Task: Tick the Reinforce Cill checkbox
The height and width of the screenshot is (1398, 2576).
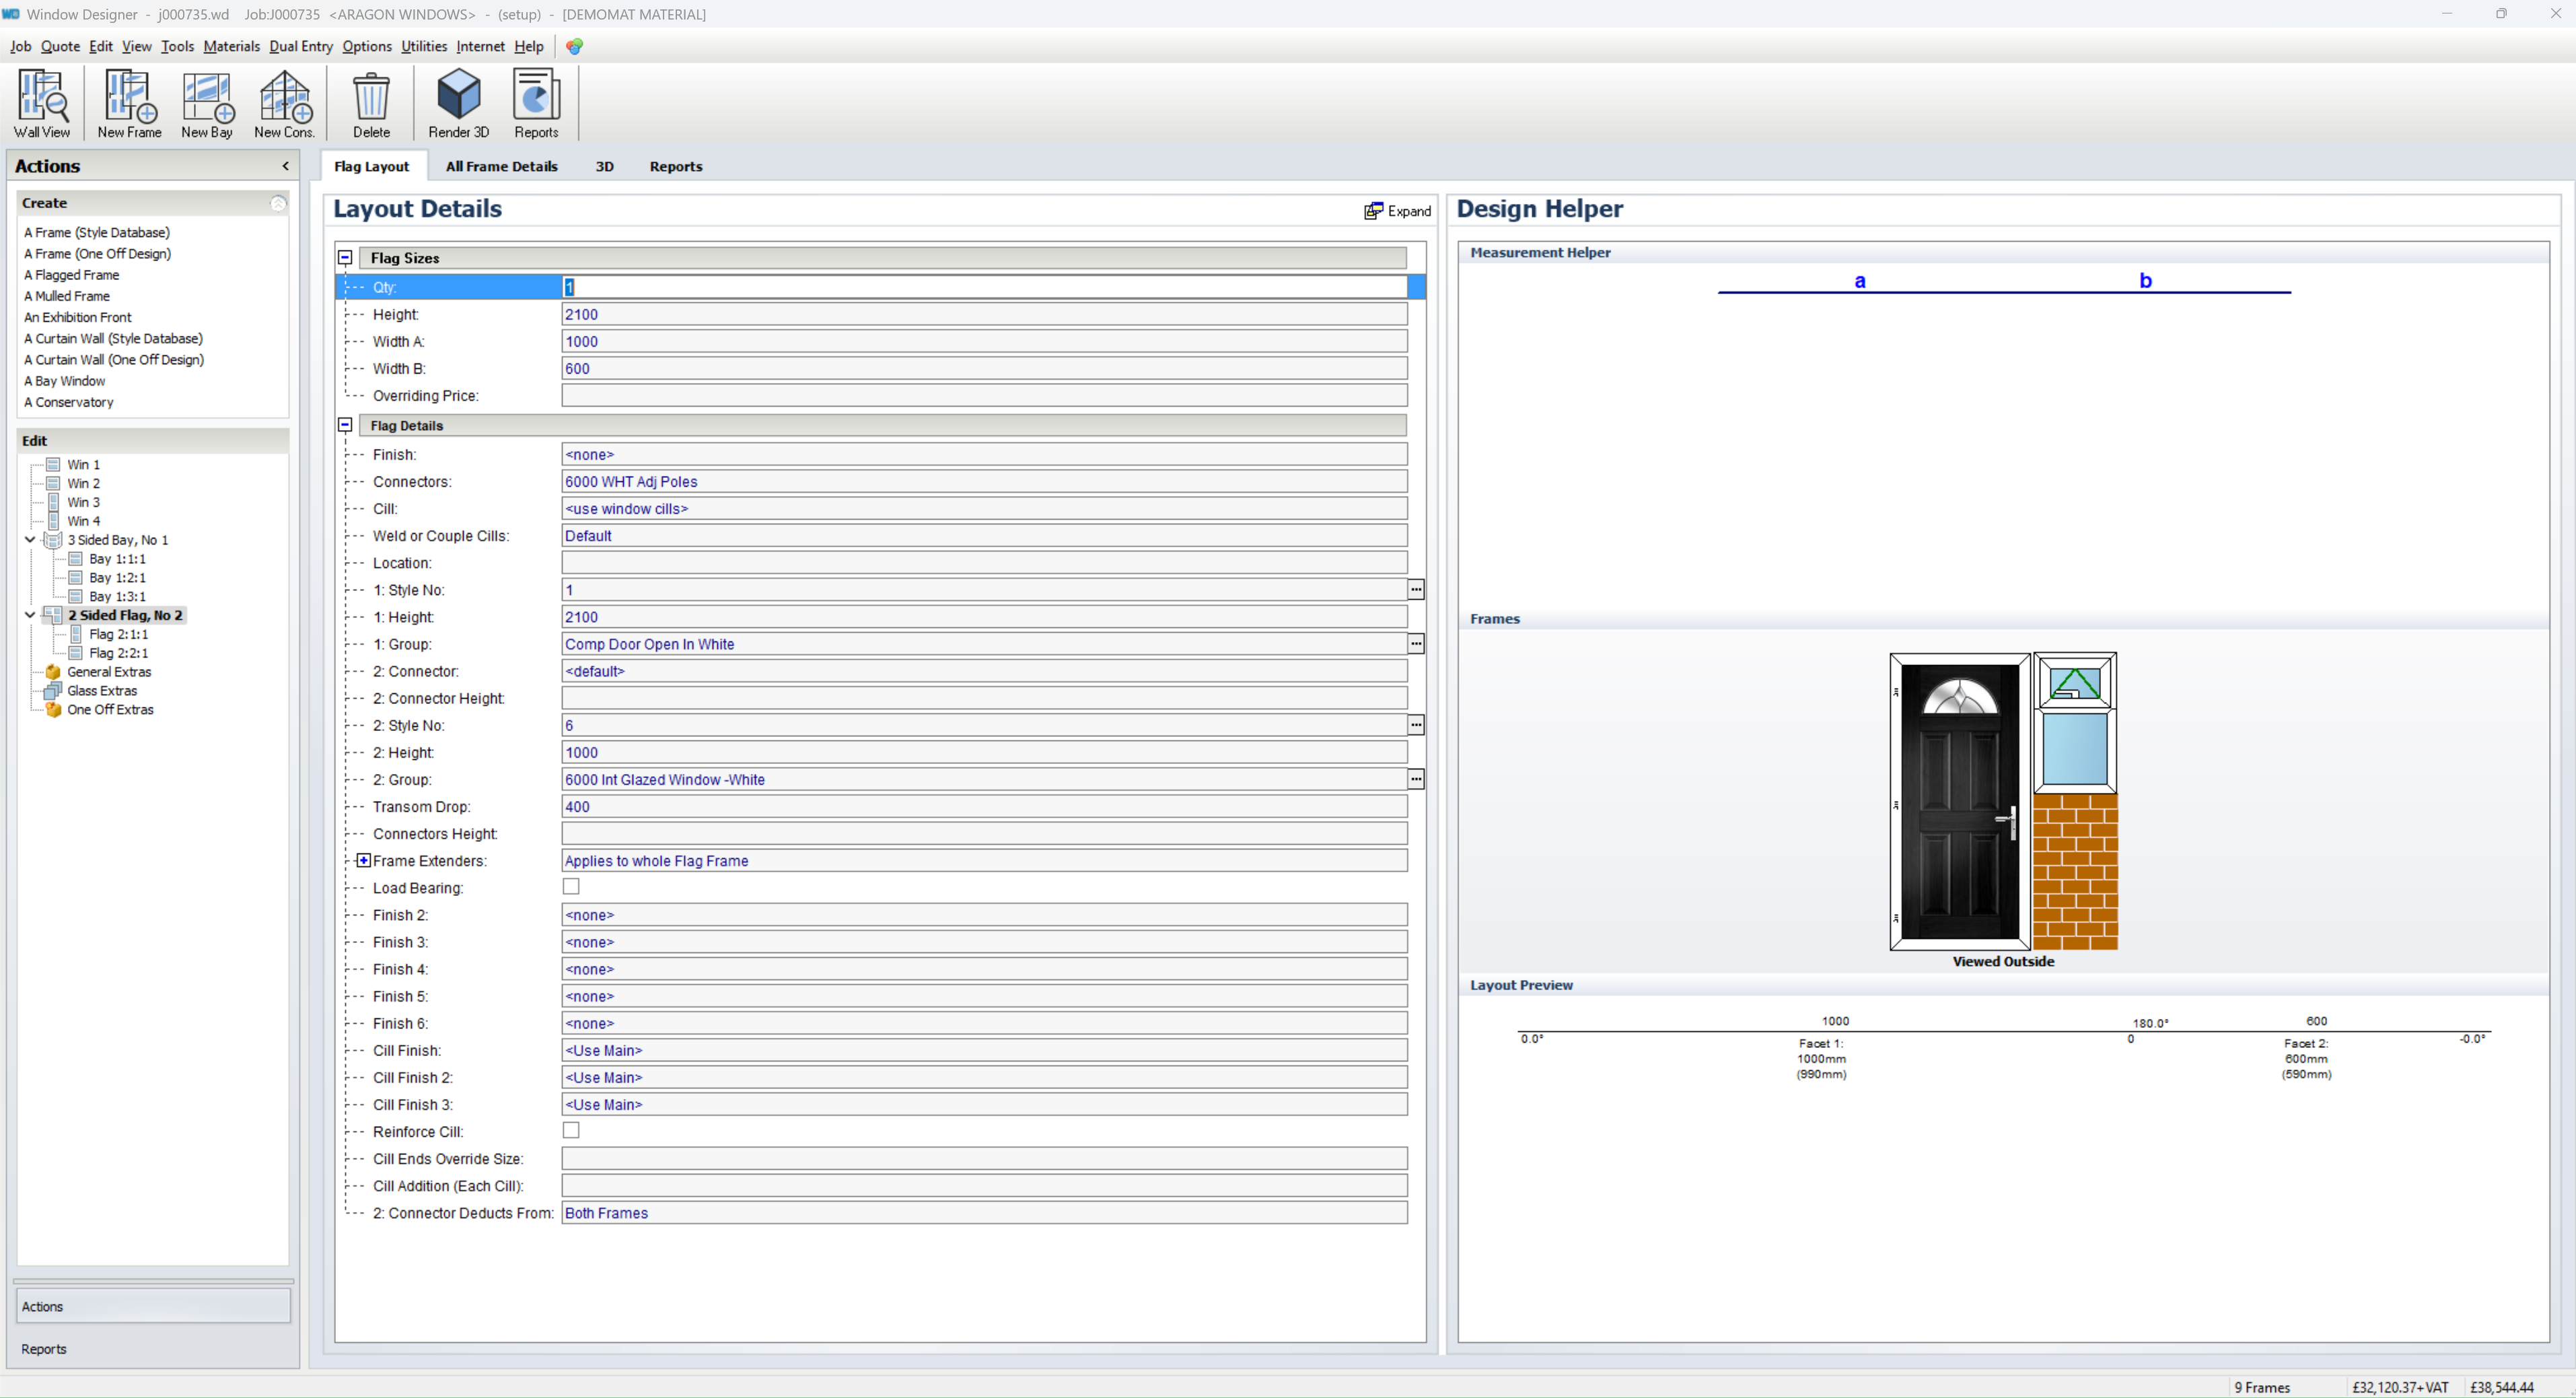Action: (571, 1131)
